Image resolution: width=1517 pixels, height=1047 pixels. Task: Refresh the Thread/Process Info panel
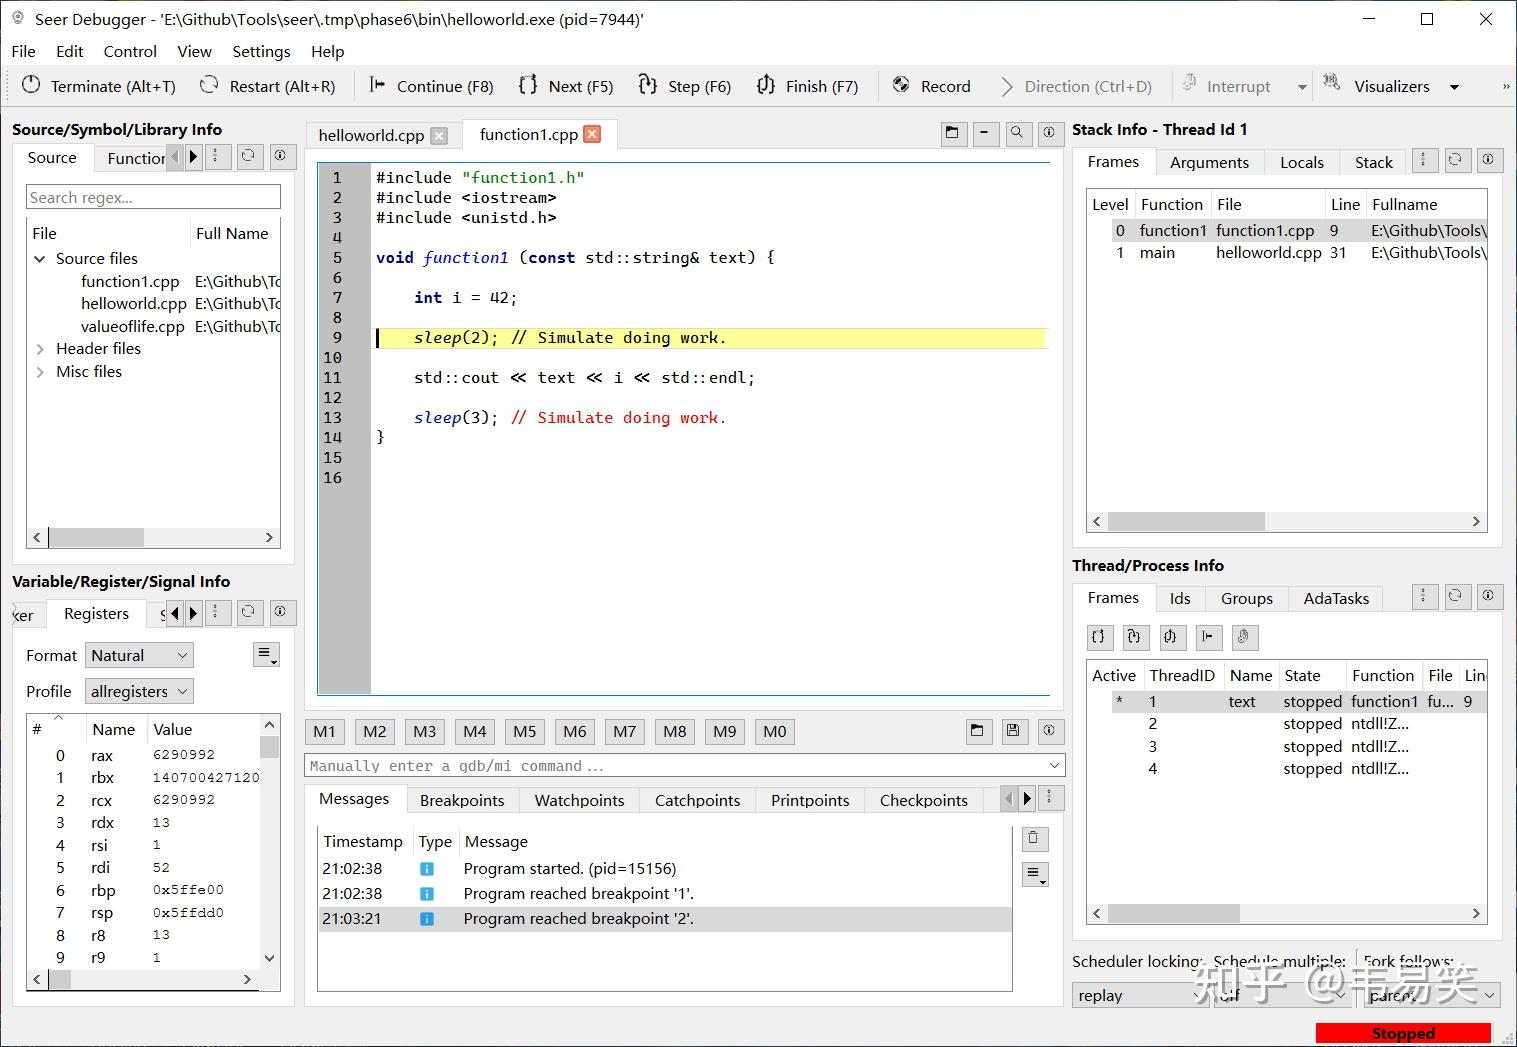[1457, 596]
